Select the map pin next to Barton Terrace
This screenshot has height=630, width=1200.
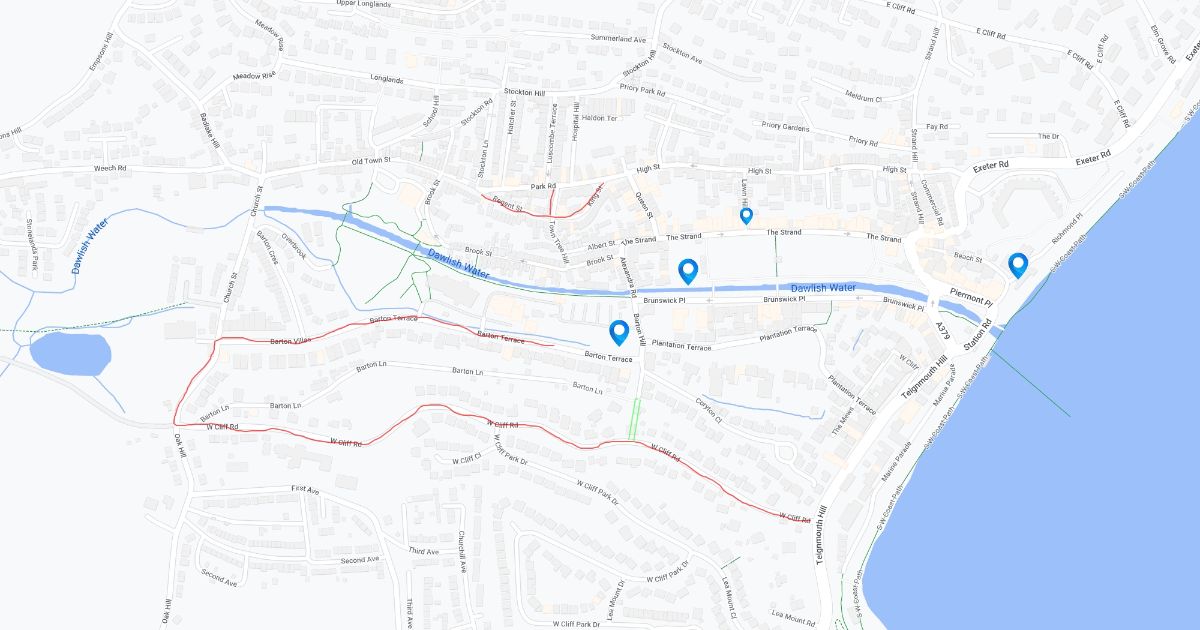tap(619, 333)
